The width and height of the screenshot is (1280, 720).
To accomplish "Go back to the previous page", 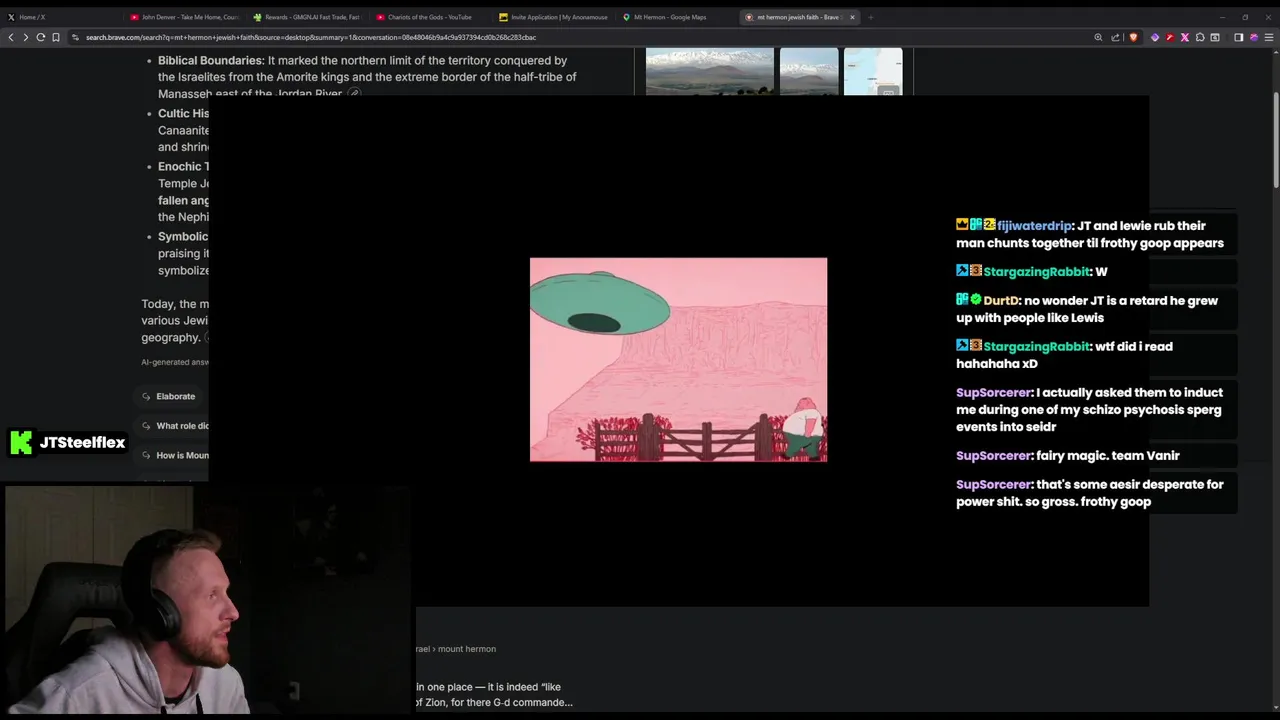I will (x=11, y=37).
